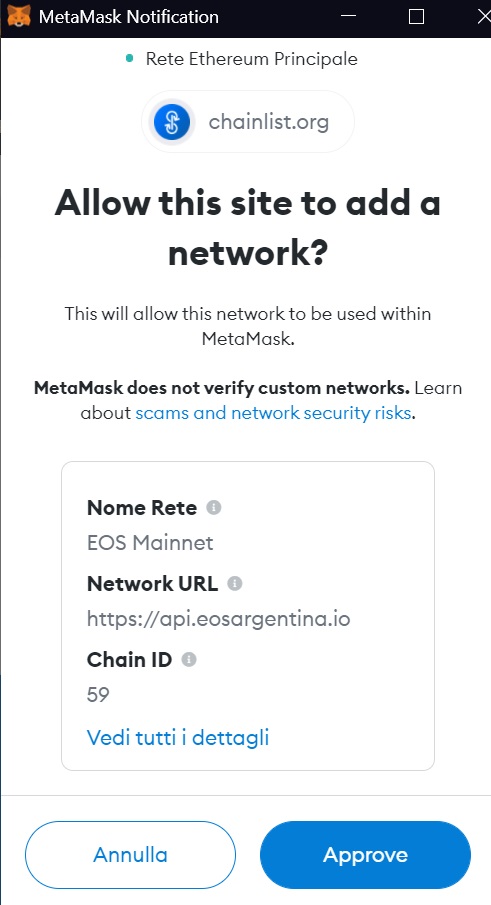Screen dimensions: 491x905
Task: Click the Allow this site heading
Action: pos(248,228)
